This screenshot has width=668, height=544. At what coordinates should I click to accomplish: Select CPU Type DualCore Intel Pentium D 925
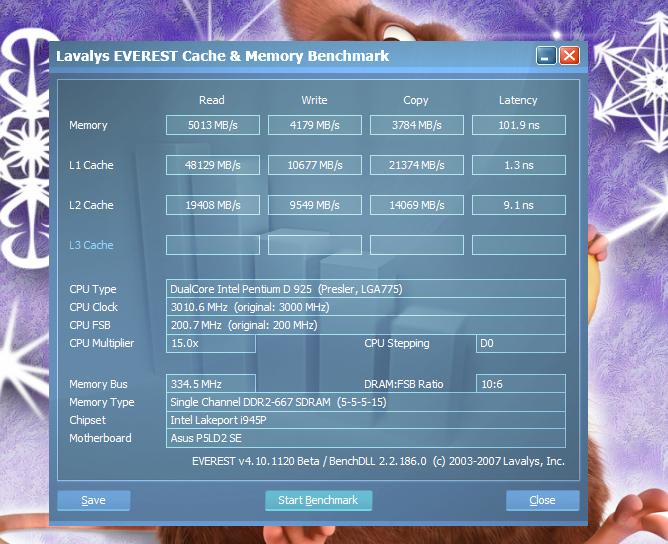(366, 289)
